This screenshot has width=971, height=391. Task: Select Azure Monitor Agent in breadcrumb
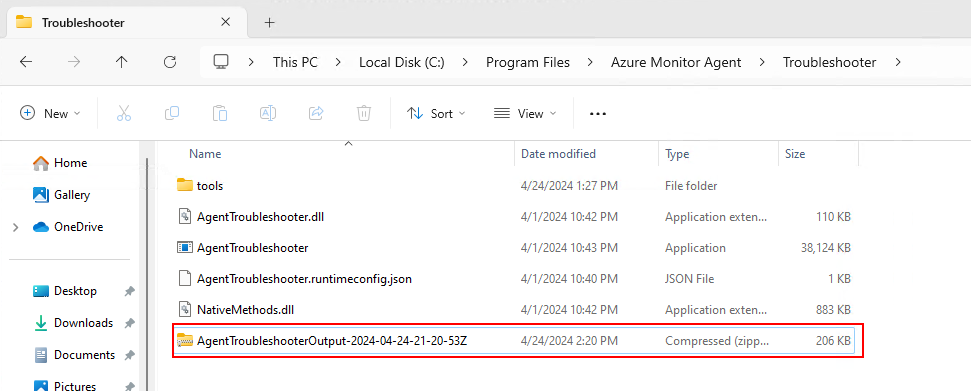(x=676, y=62)
